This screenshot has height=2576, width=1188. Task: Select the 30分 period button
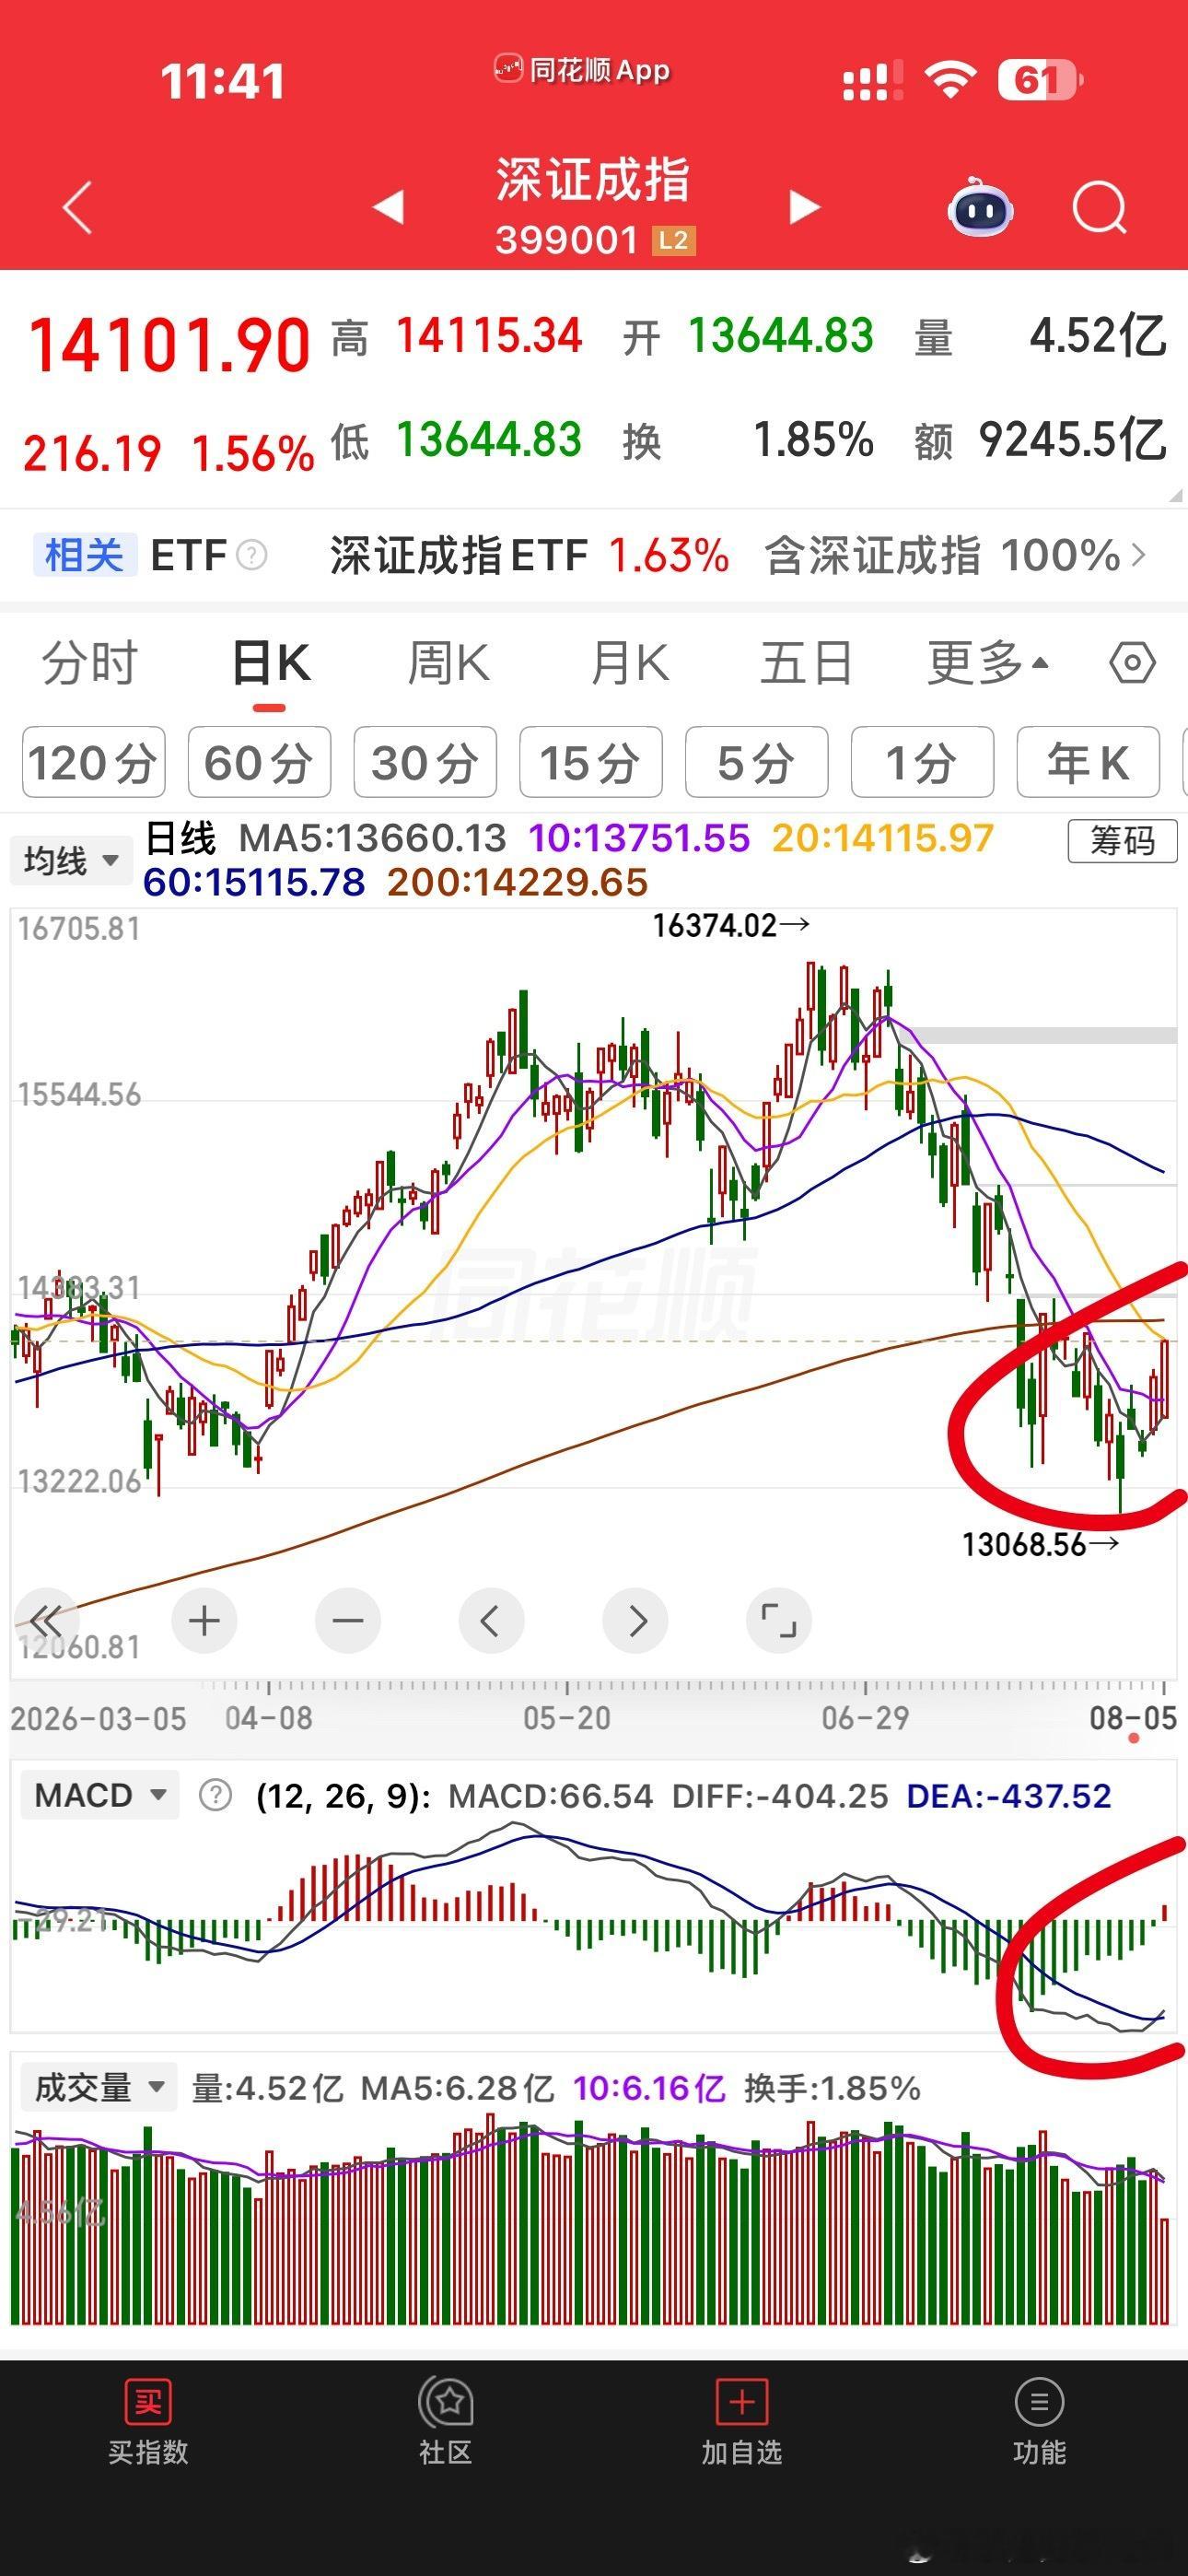(x=425, y=762)
